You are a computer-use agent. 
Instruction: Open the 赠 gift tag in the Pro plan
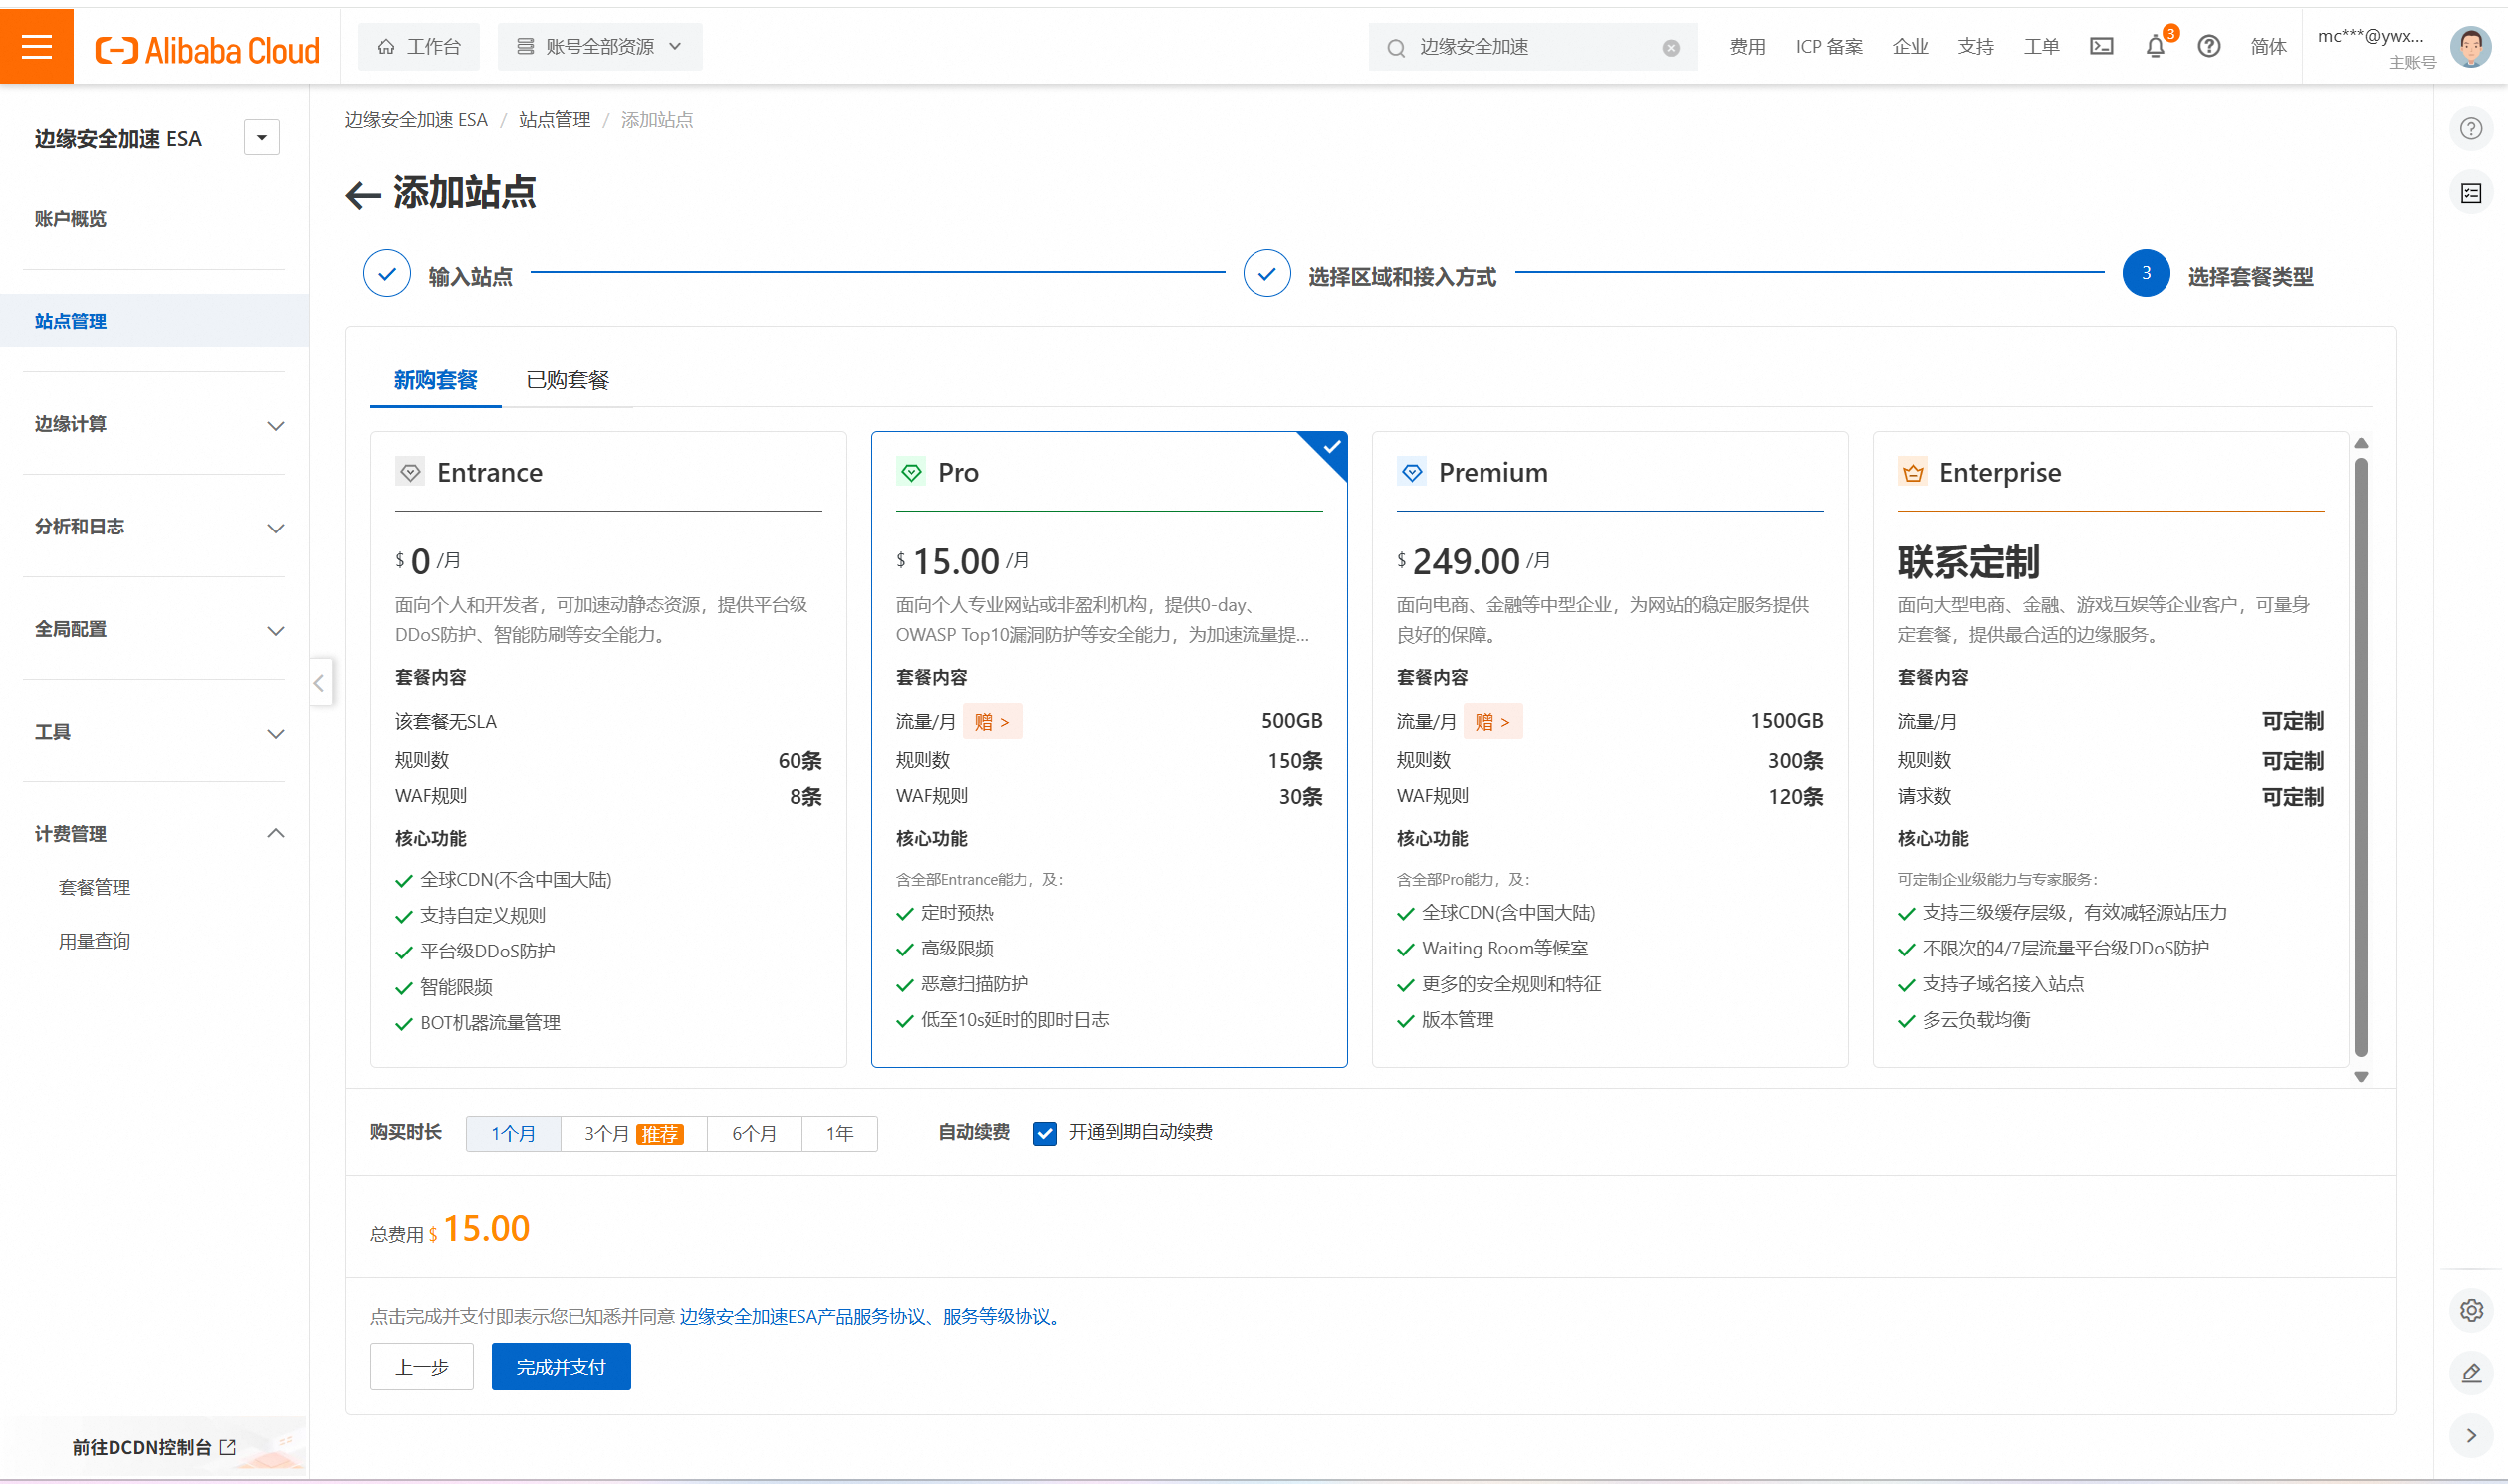pos(991,721)
